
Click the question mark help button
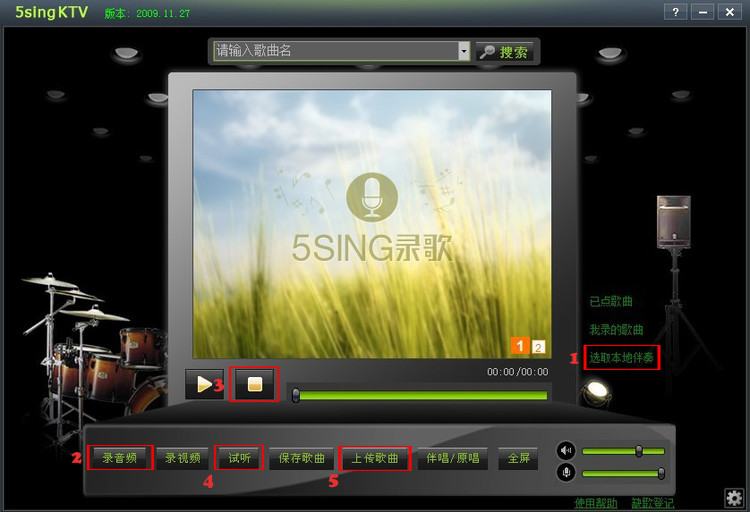pyautogui.click(x=675, y=12)
